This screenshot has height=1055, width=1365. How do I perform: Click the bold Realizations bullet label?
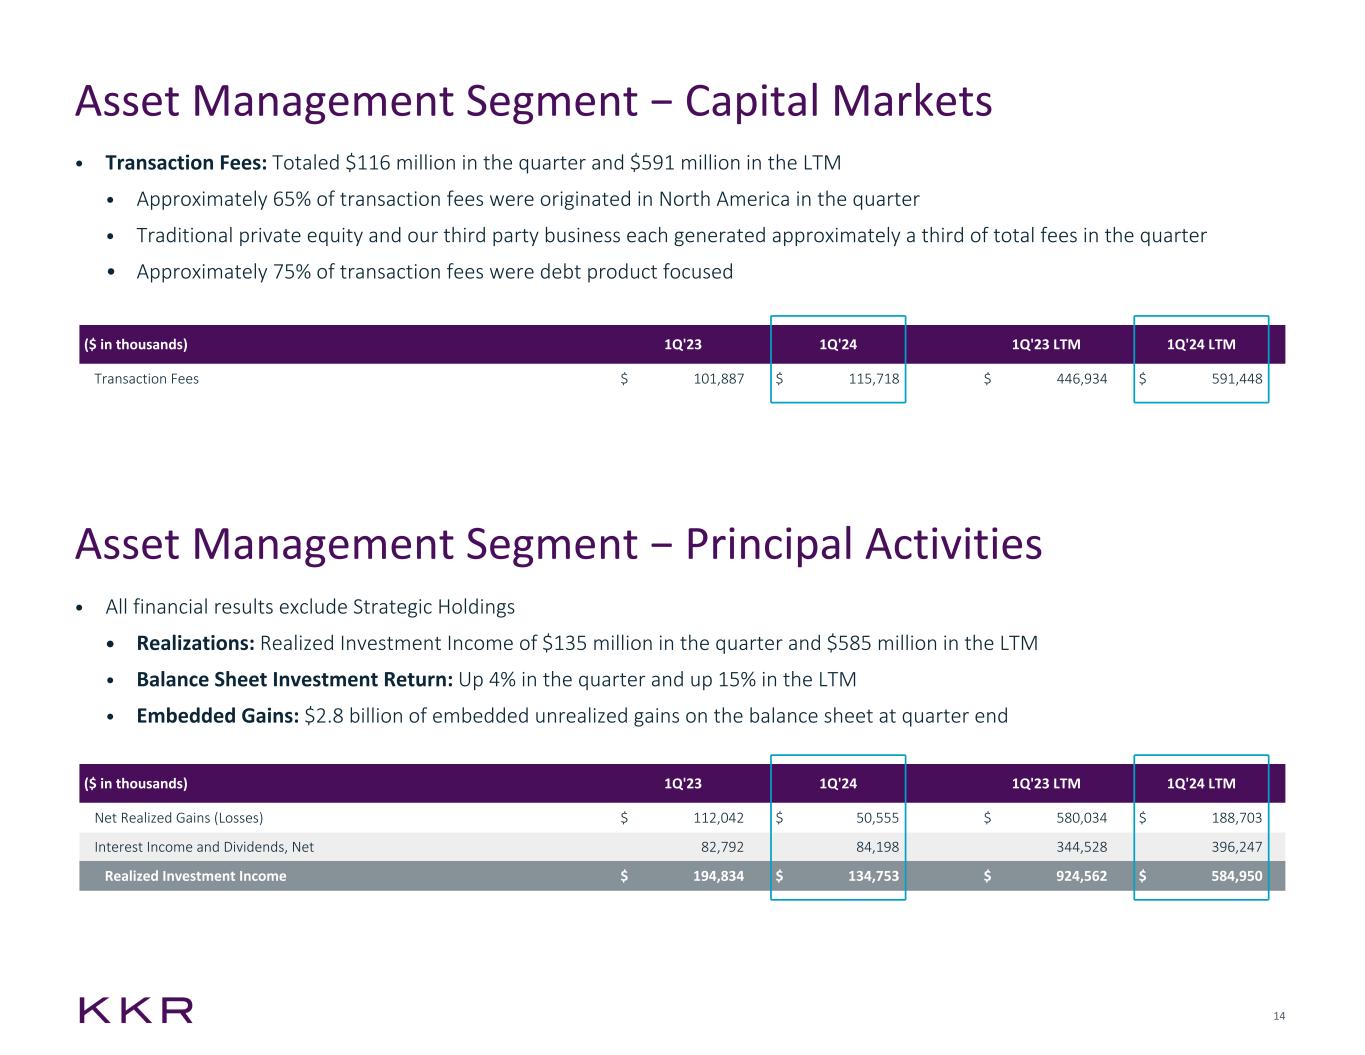point(196,643)
